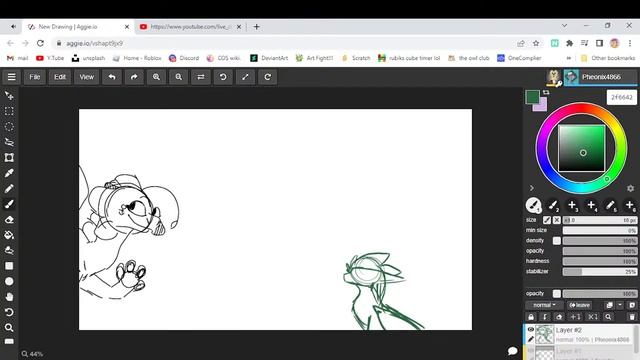This screenshot has height=360, width=640.
Task: Toggle visibility of Layer #2
Action: tap(531, 329)
